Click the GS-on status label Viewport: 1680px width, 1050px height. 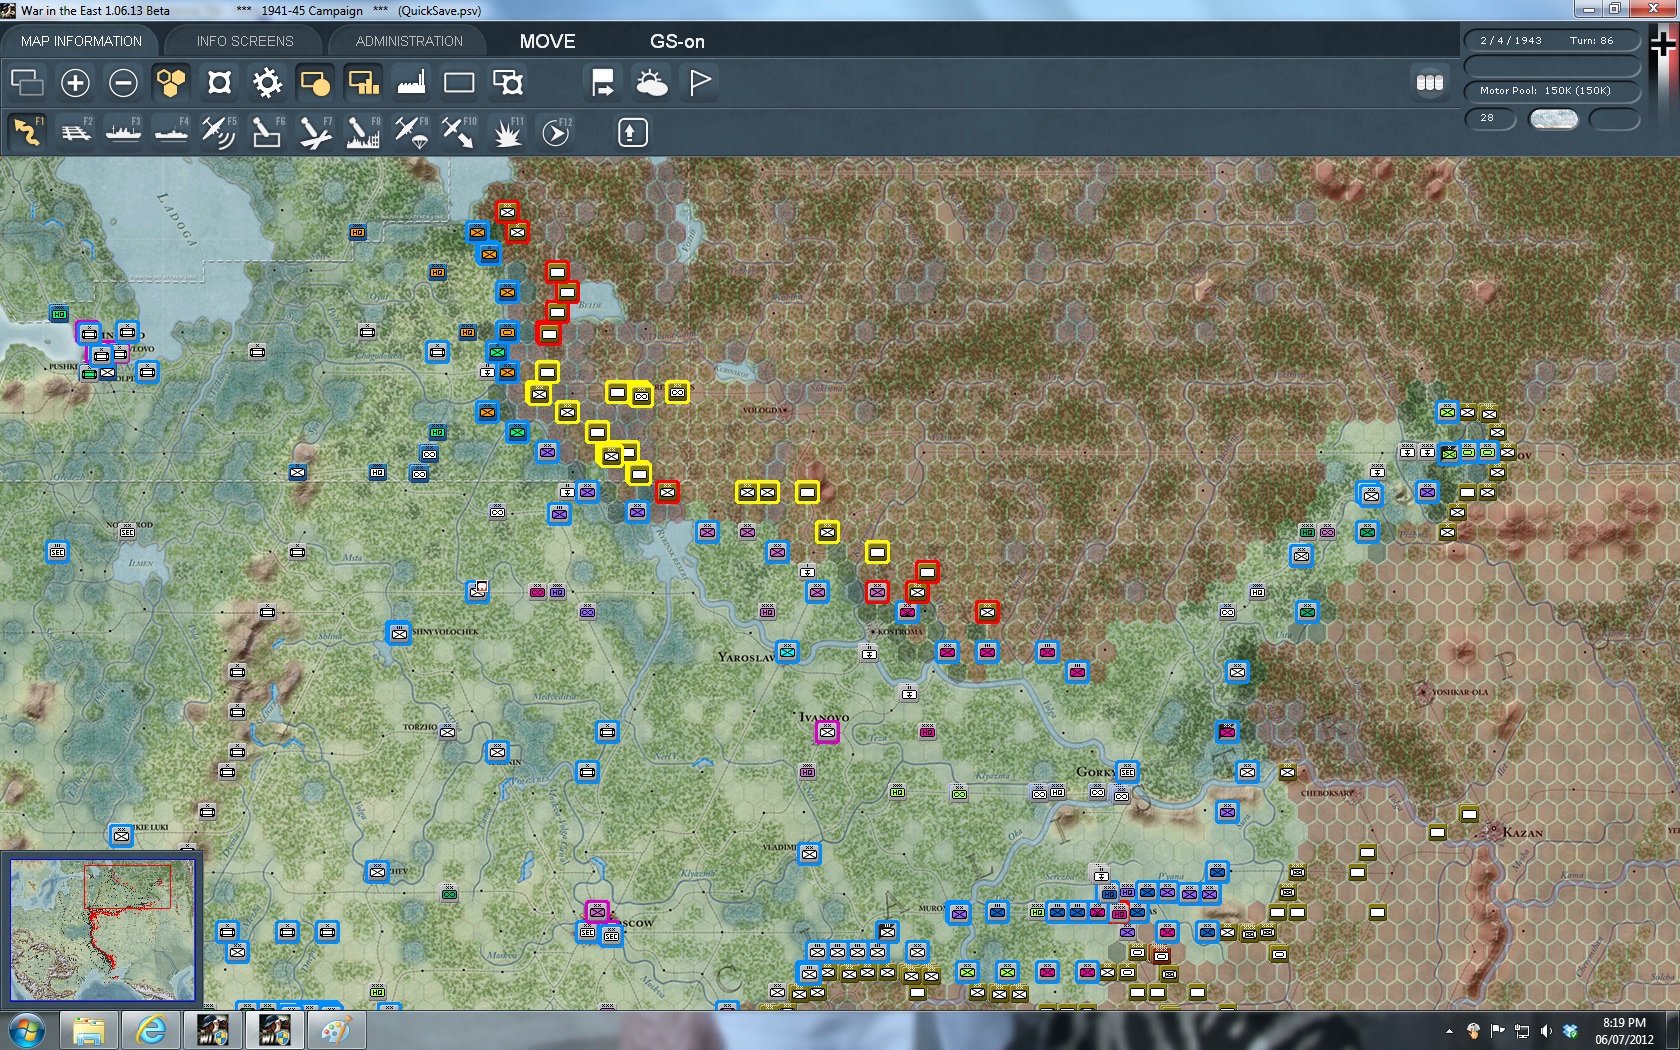pos(677,41)
